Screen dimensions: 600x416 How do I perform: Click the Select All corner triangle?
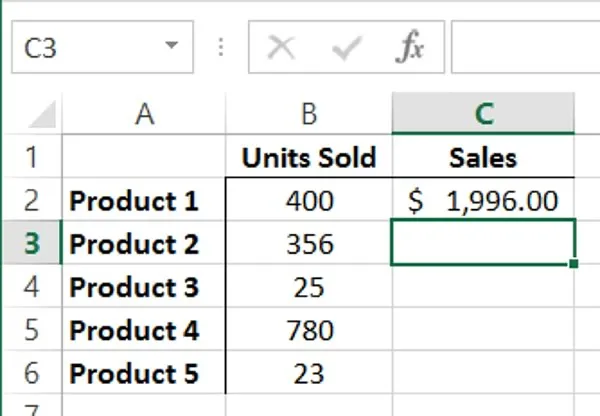(x=42, y=115)
